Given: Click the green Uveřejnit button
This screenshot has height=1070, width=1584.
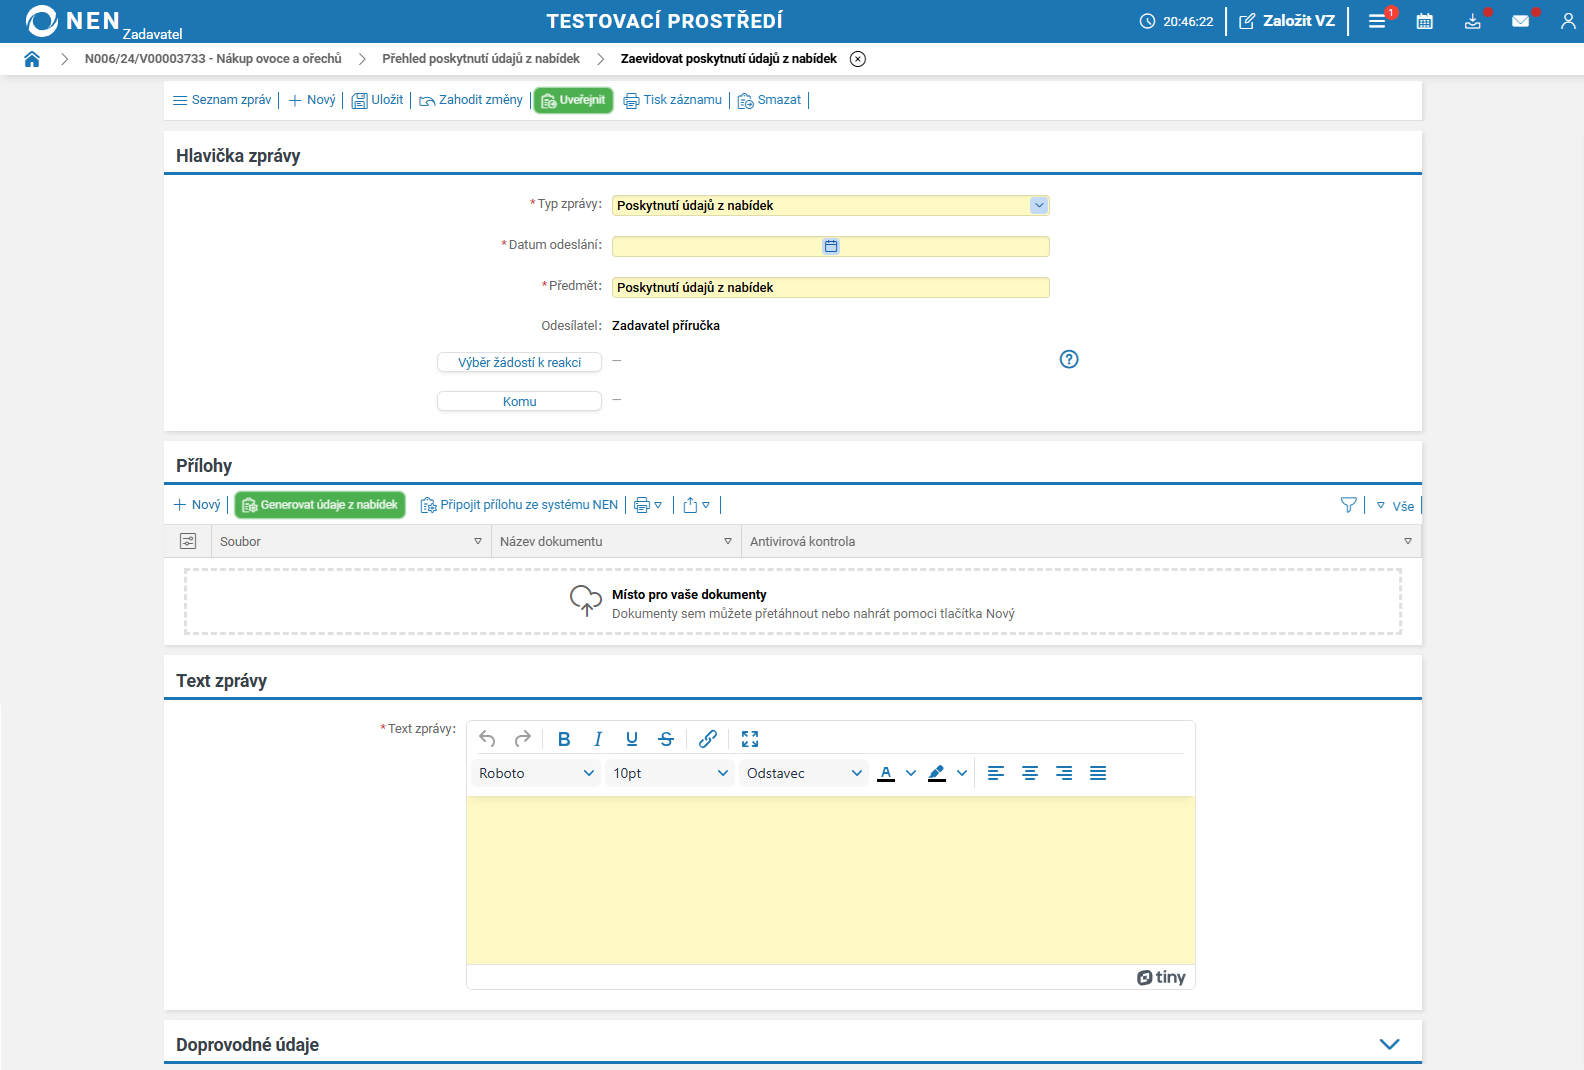Looking at the screenshot, I should tap(573, 100).
